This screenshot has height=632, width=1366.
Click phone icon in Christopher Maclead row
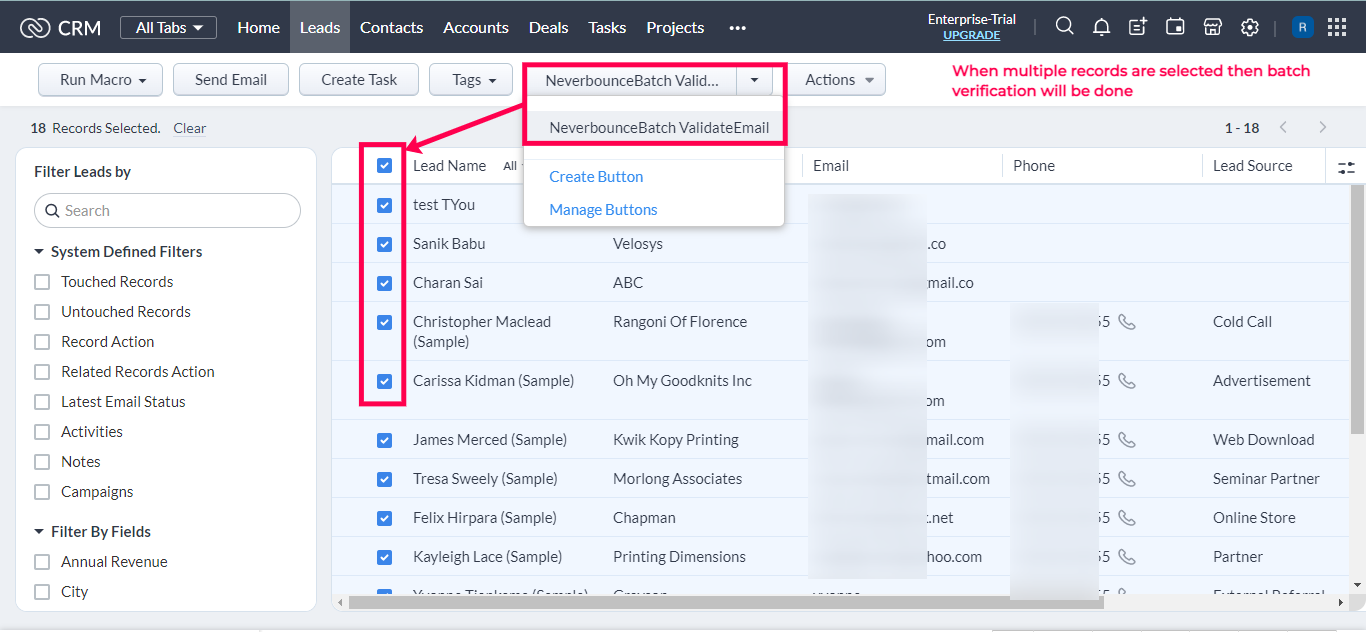[1127, 322]
